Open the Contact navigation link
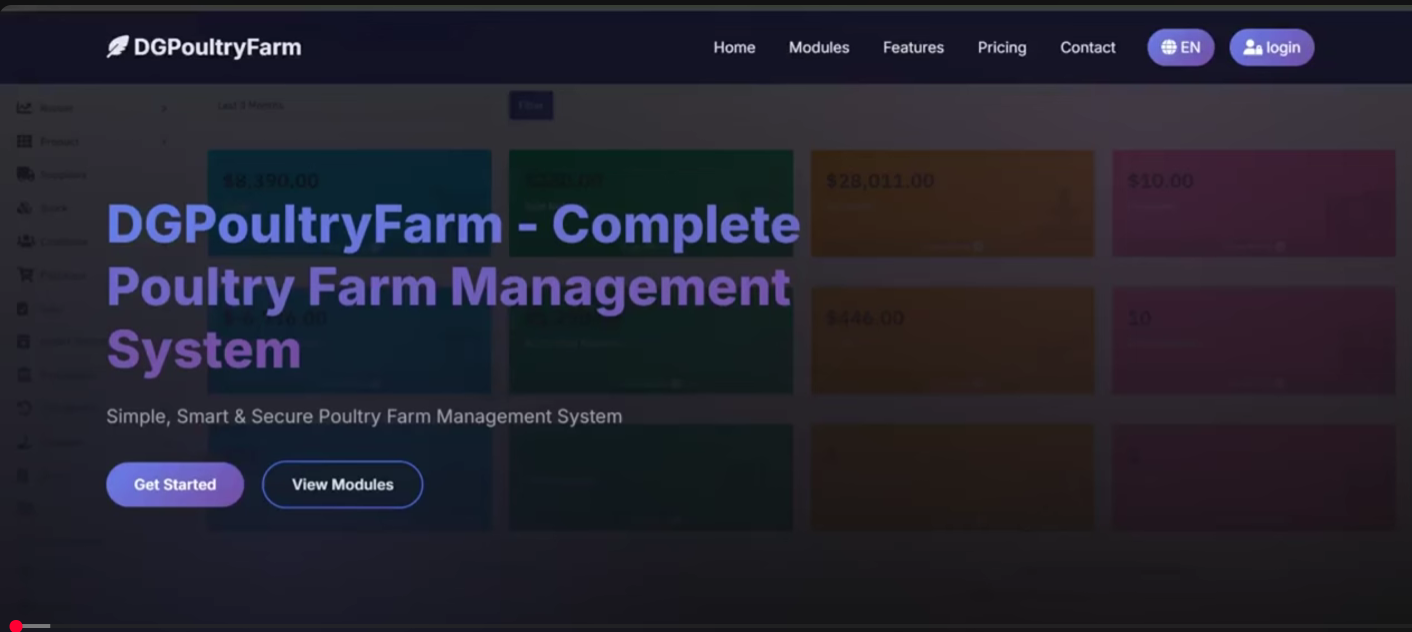The image size is (1412, 632). (1087, 47)
